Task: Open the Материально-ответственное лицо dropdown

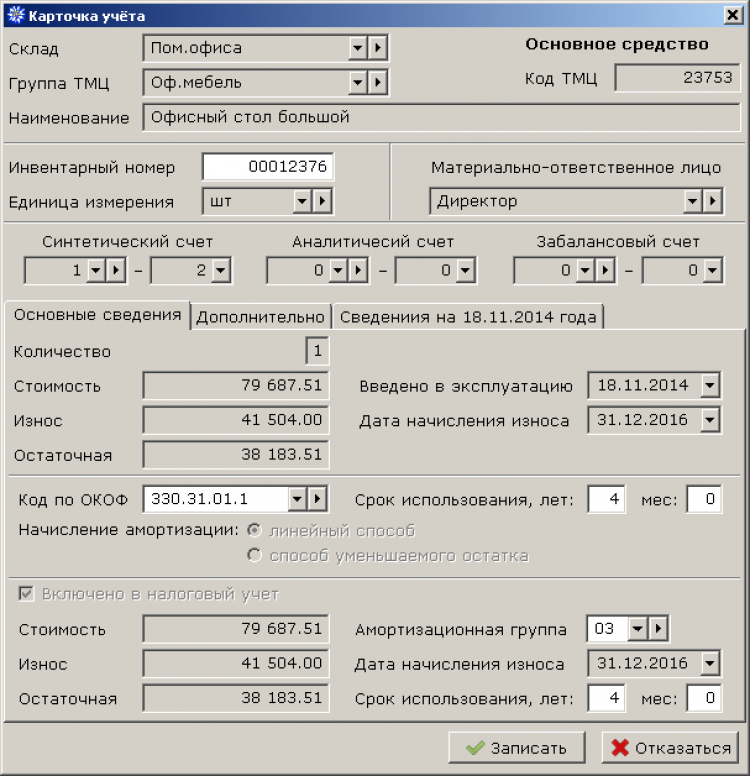Action: coord(693,201)
